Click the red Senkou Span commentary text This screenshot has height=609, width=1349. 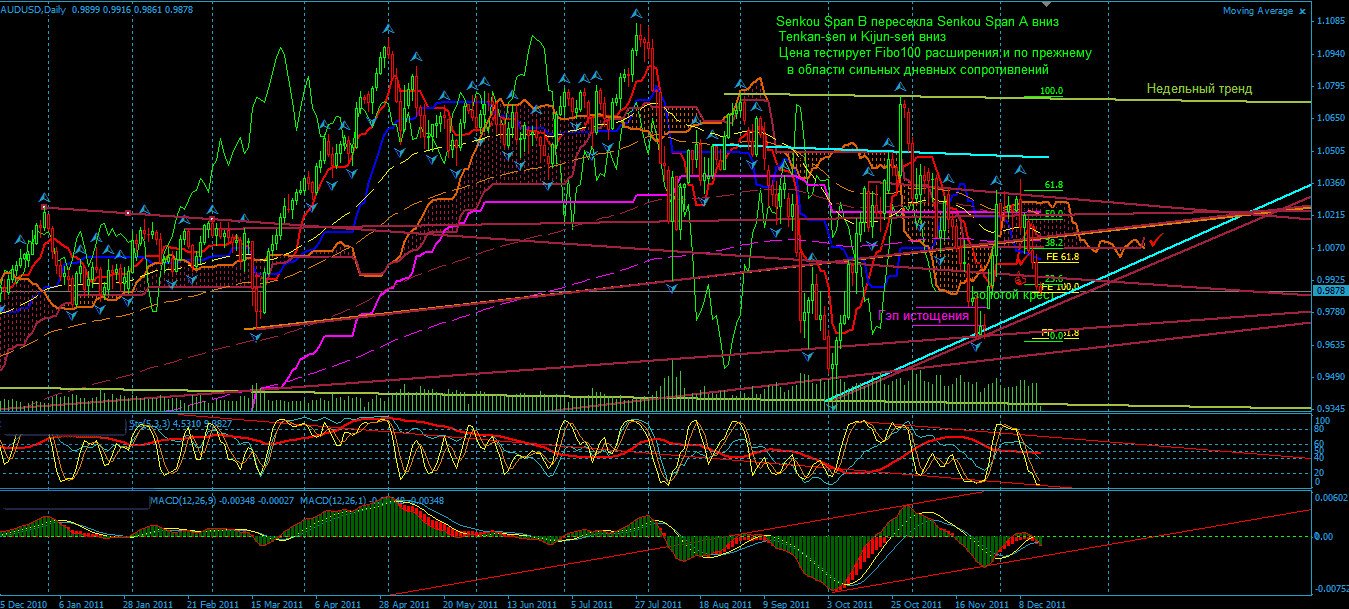(x=916, y=20)
